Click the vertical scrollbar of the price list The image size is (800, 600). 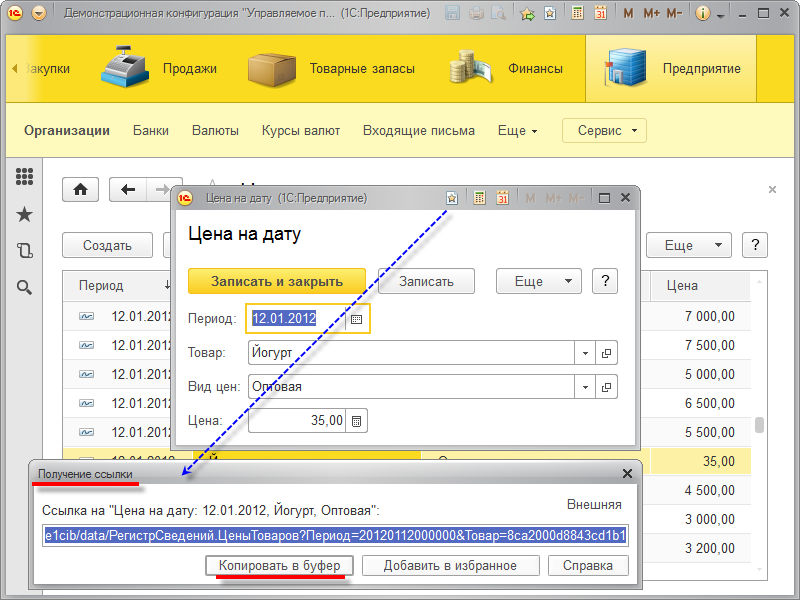click(x=759, y=424)
